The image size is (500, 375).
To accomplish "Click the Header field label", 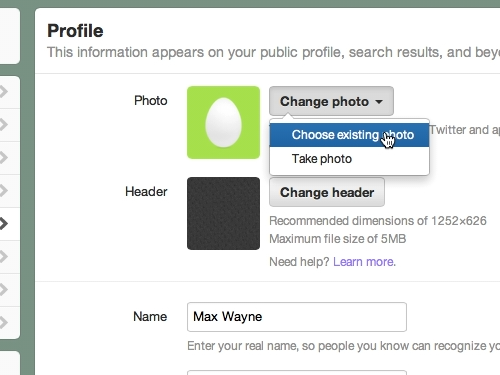I will (x=146, y=192).
